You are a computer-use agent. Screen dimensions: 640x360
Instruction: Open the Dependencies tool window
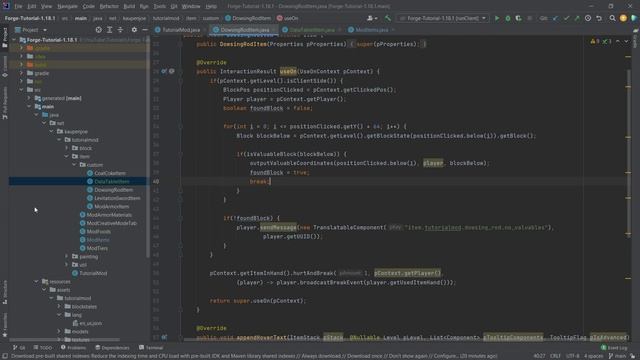(x=112, y=348)
